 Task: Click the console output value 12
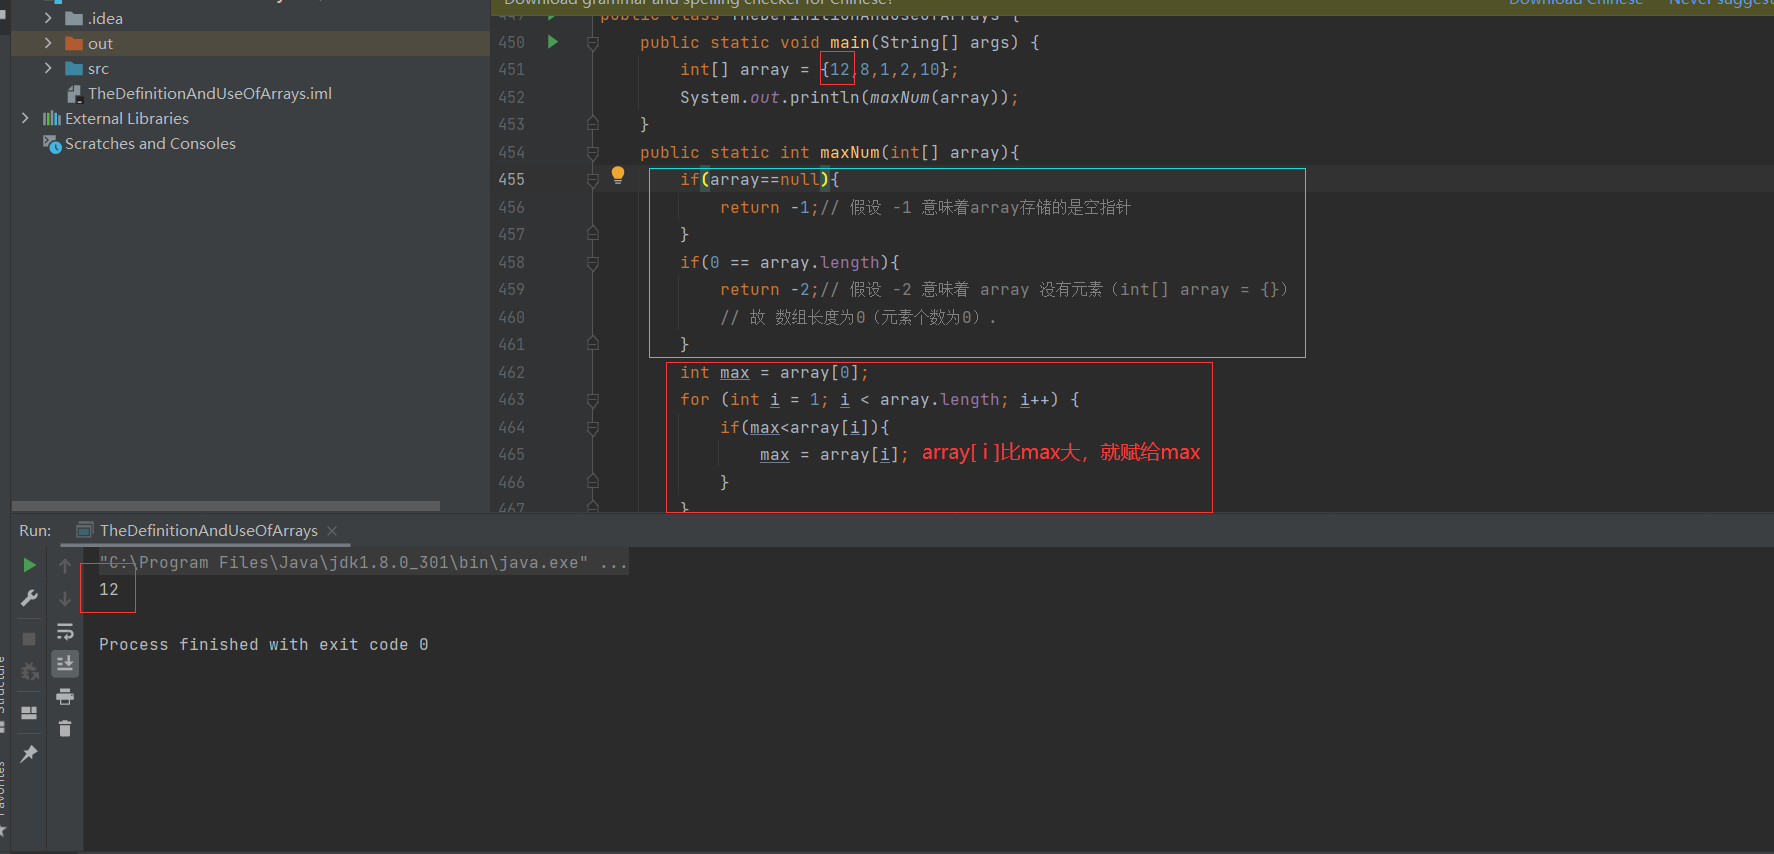coord(109,590)
